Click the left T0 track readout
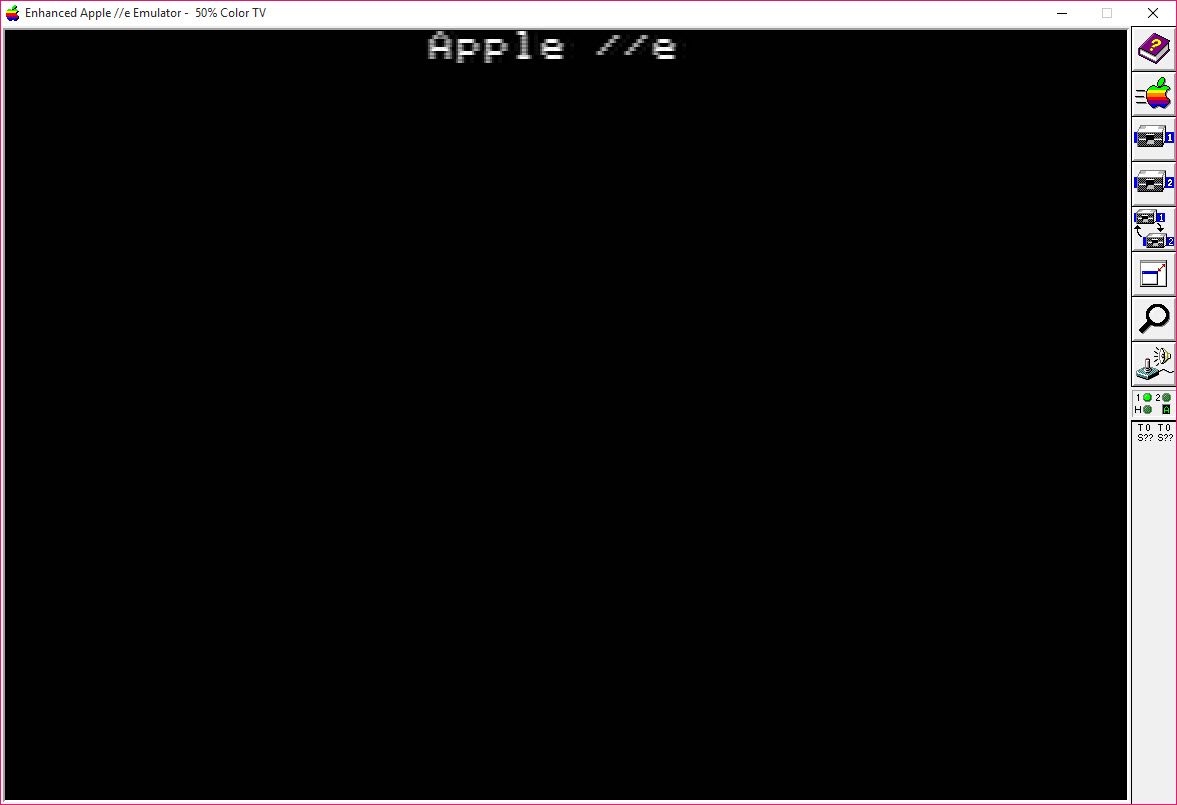1177x805 pixels. pyautogui.click(x=1144, y=427)
